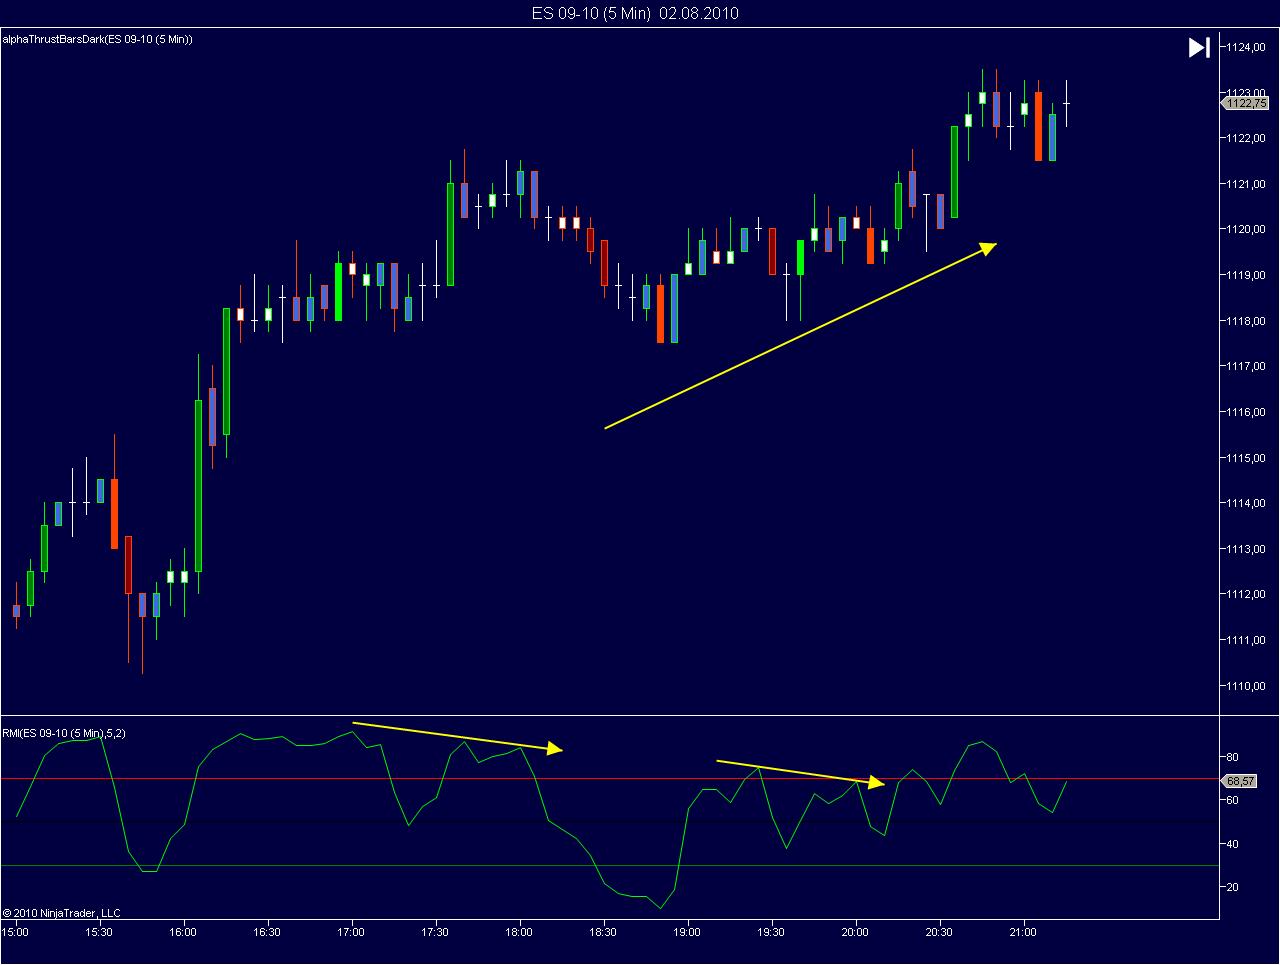Click the 1120,00 price axis label
The image size is (1280, 965).
(x=1247, y=229)
